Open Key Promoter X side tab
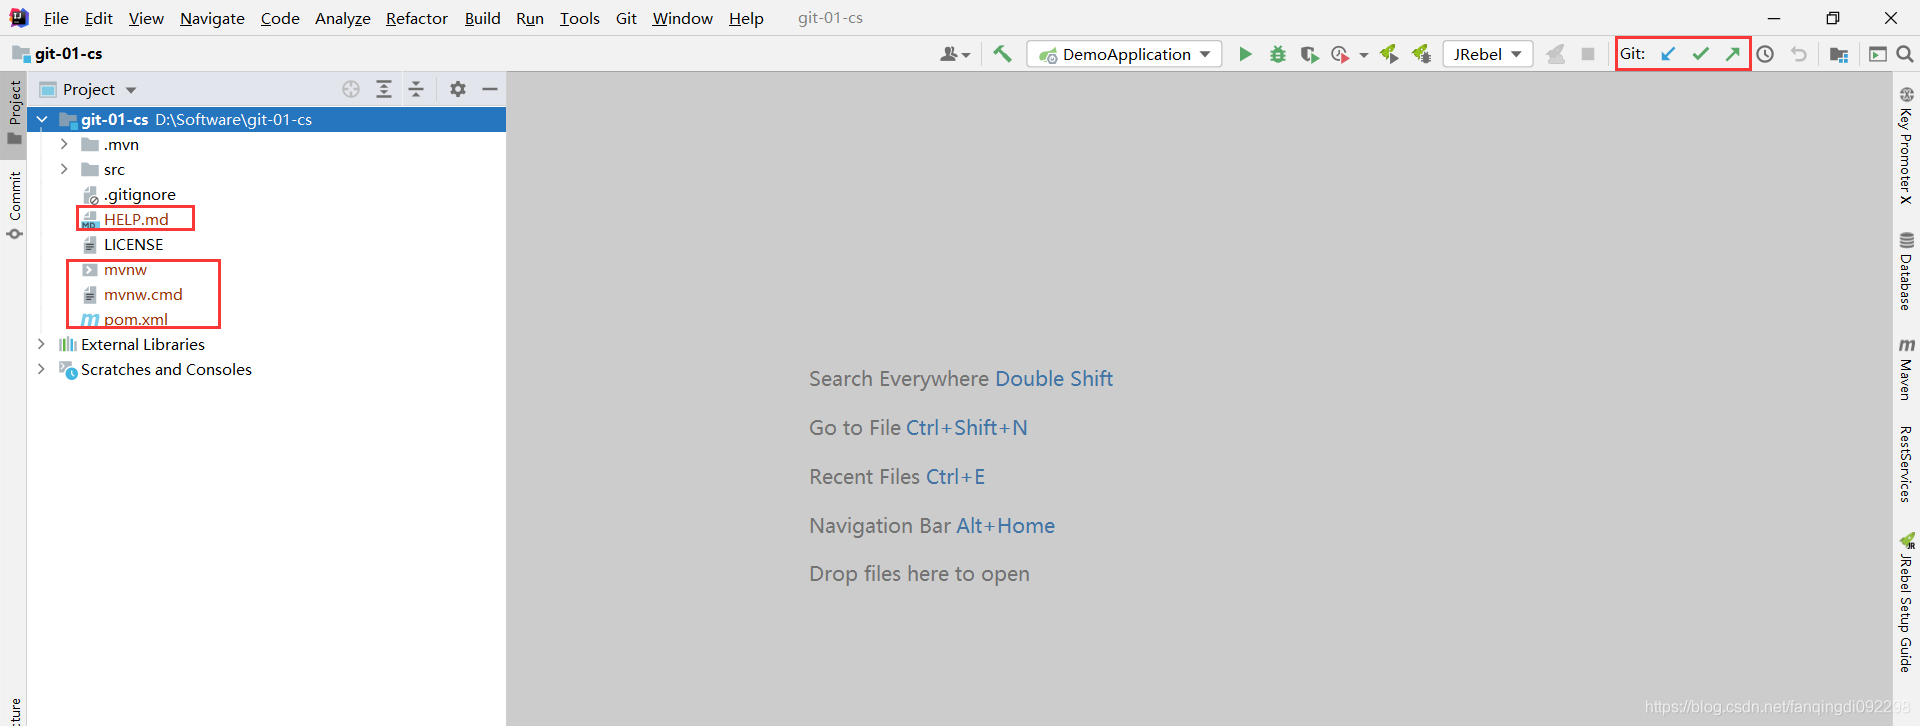Viewport: 1920px width, 726px height. (1906, 146)
